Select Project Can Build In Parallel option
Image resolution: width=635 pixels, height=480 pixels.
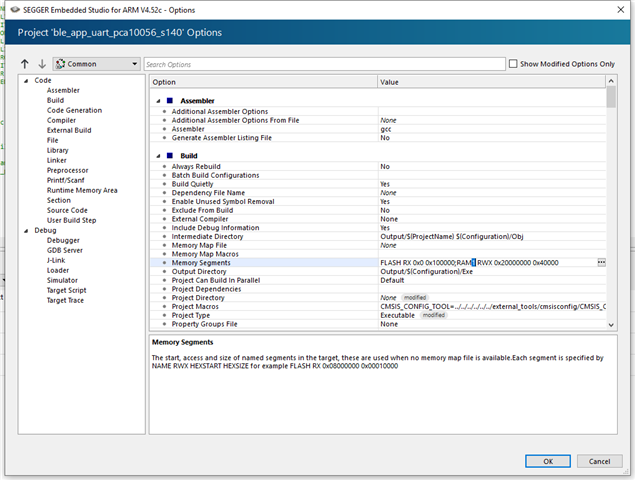point(378,280)
